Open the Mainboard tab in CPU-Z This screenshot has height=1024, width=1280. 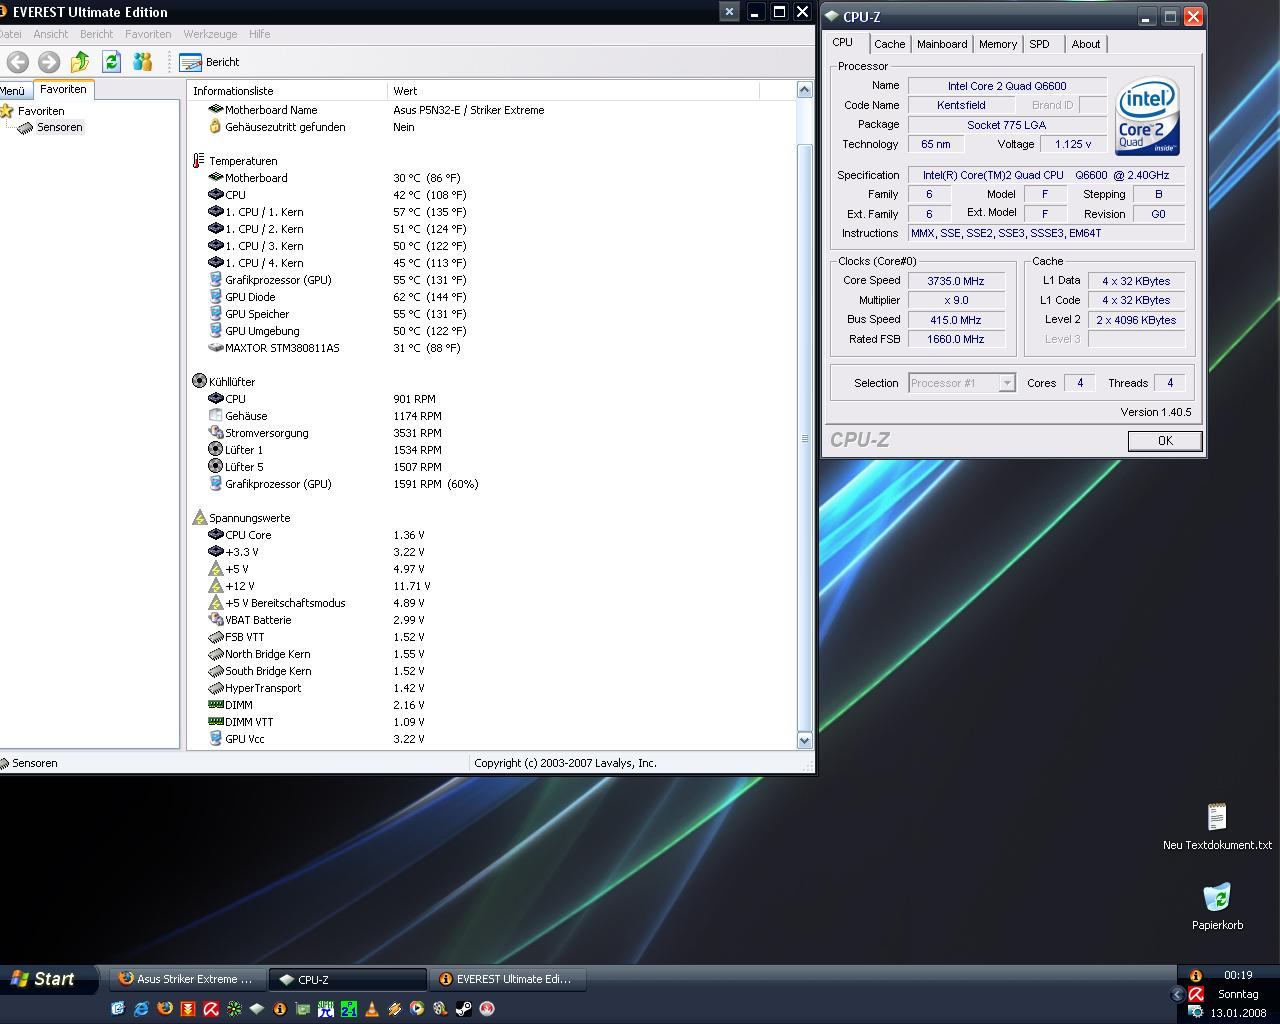pyautogui.click(x=941, y=44)
